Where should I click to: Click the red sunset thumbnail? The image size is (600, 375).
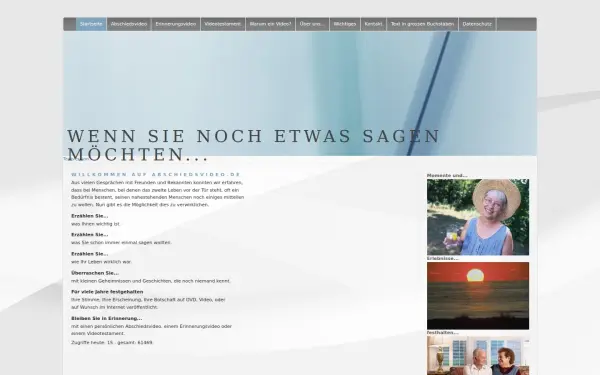478,296
